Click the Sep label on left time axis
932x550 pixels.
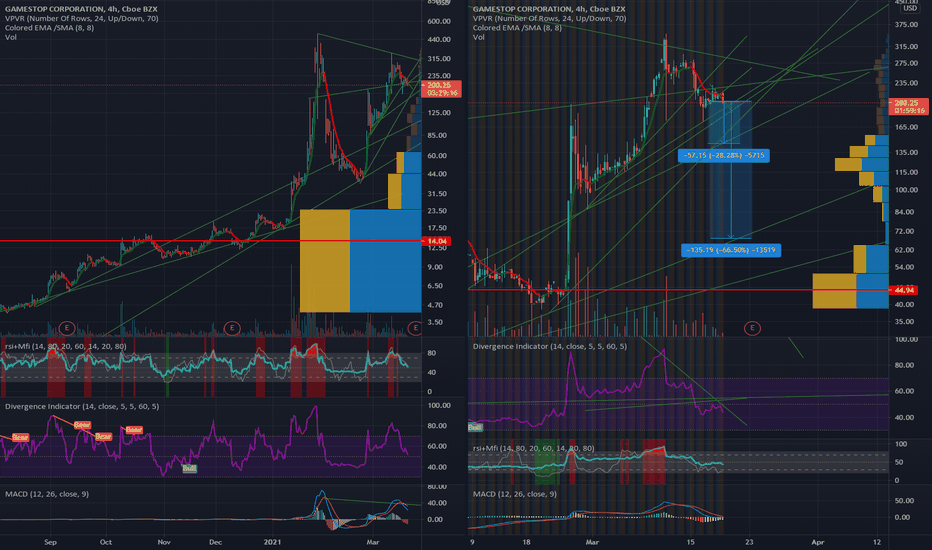click(x=51, y=542)
